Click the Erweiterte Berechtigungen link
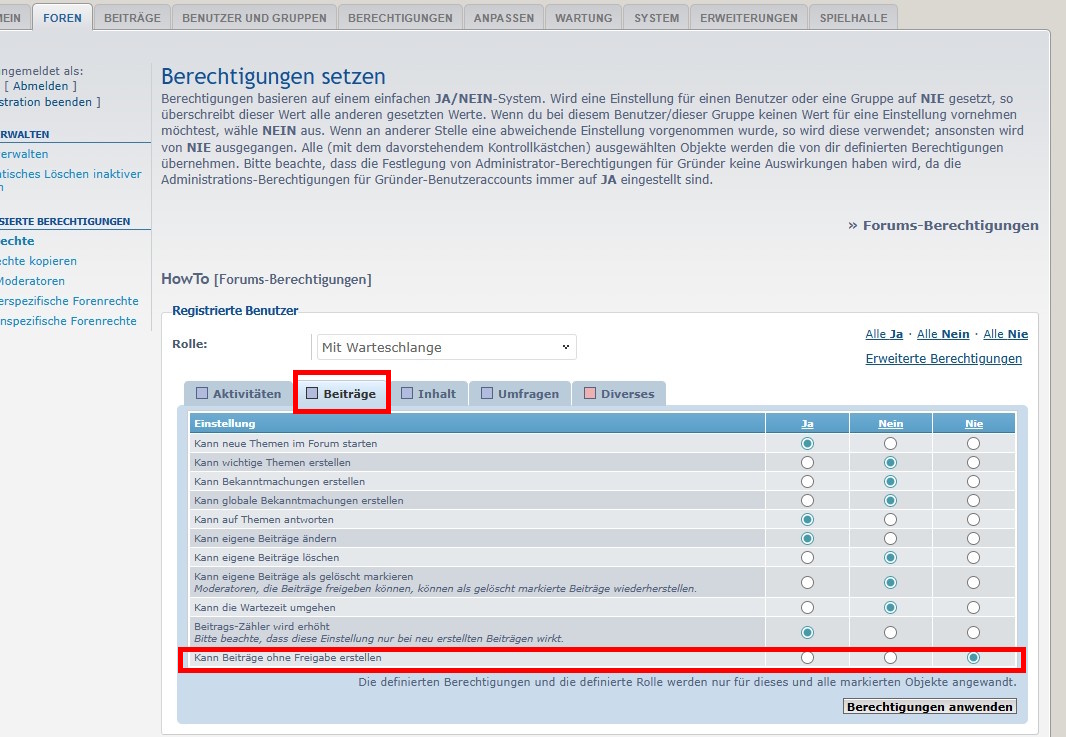This screenshot has height=737, width=1066. [943, 358]
